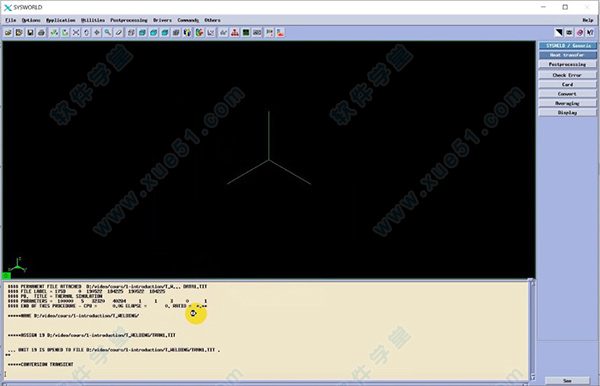This screenshot has width=600, height=386.
Task: Click the printer icon in toolbar
Action: (41, 33)
